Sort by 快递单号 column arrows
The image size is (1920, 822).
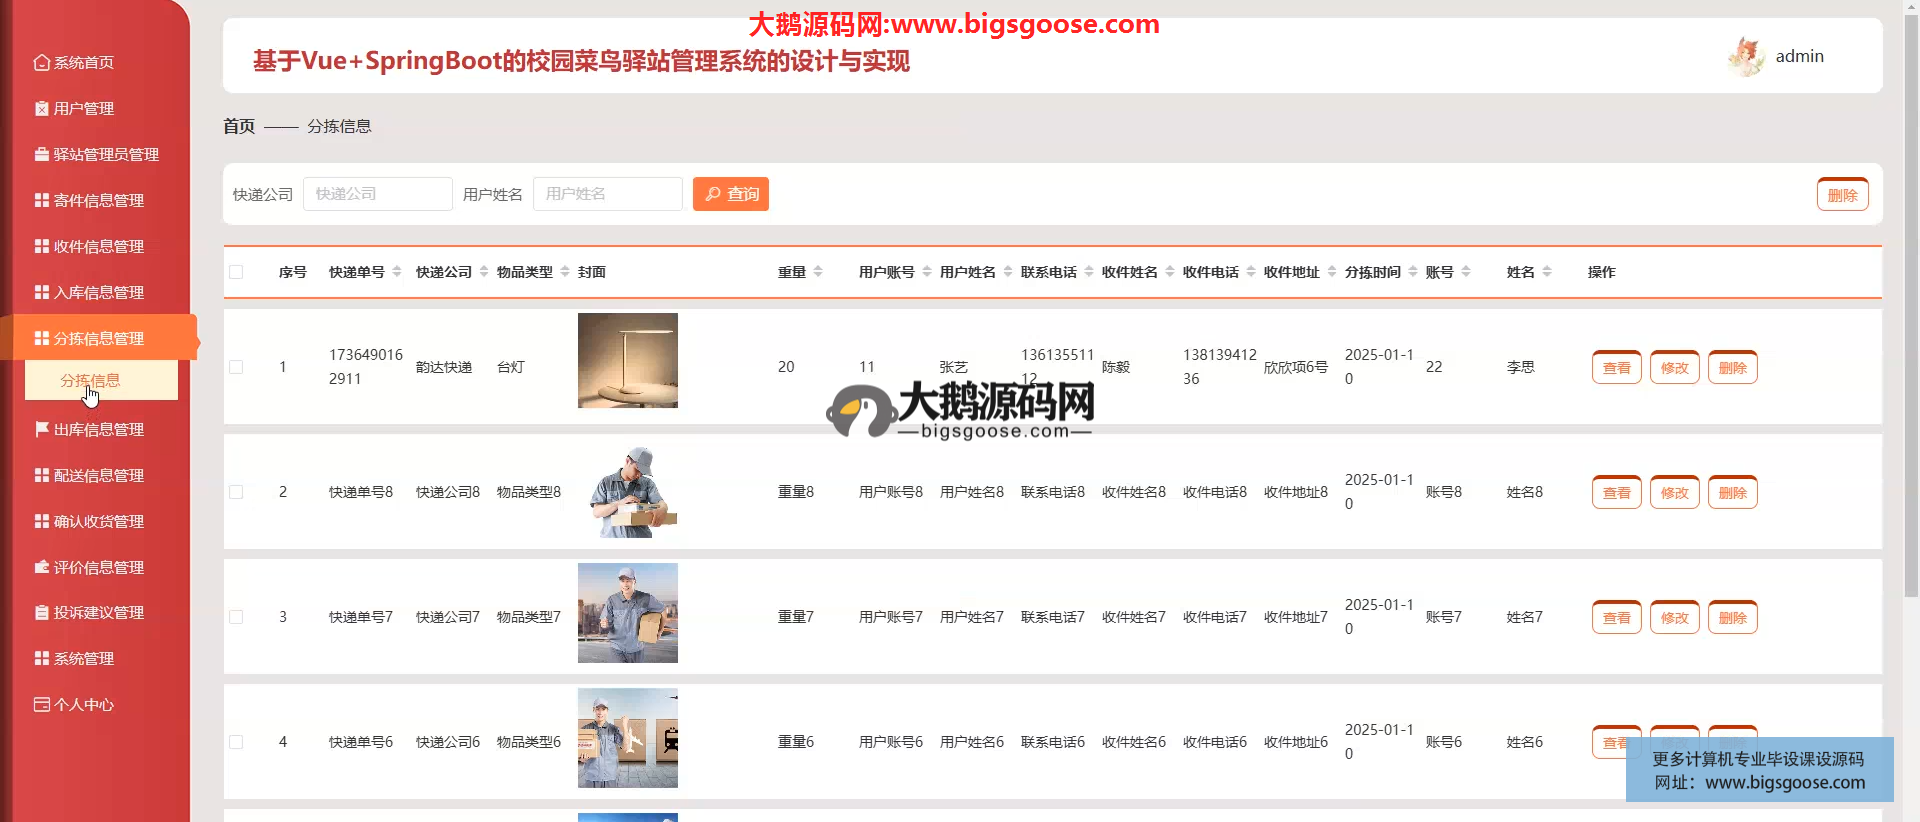pos(397,272)
